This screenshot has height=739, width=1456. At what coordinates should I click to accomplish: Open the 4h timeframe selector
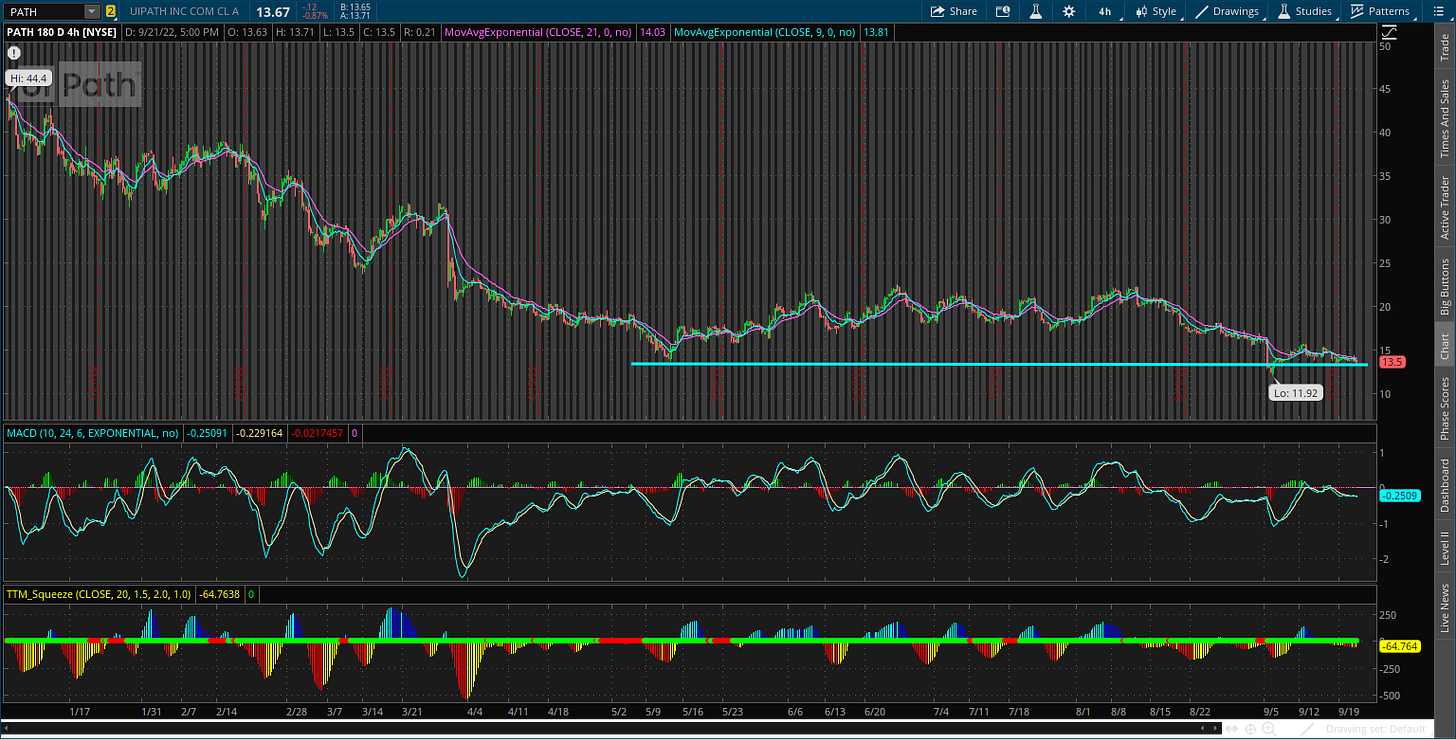(x=1104, y=11)
